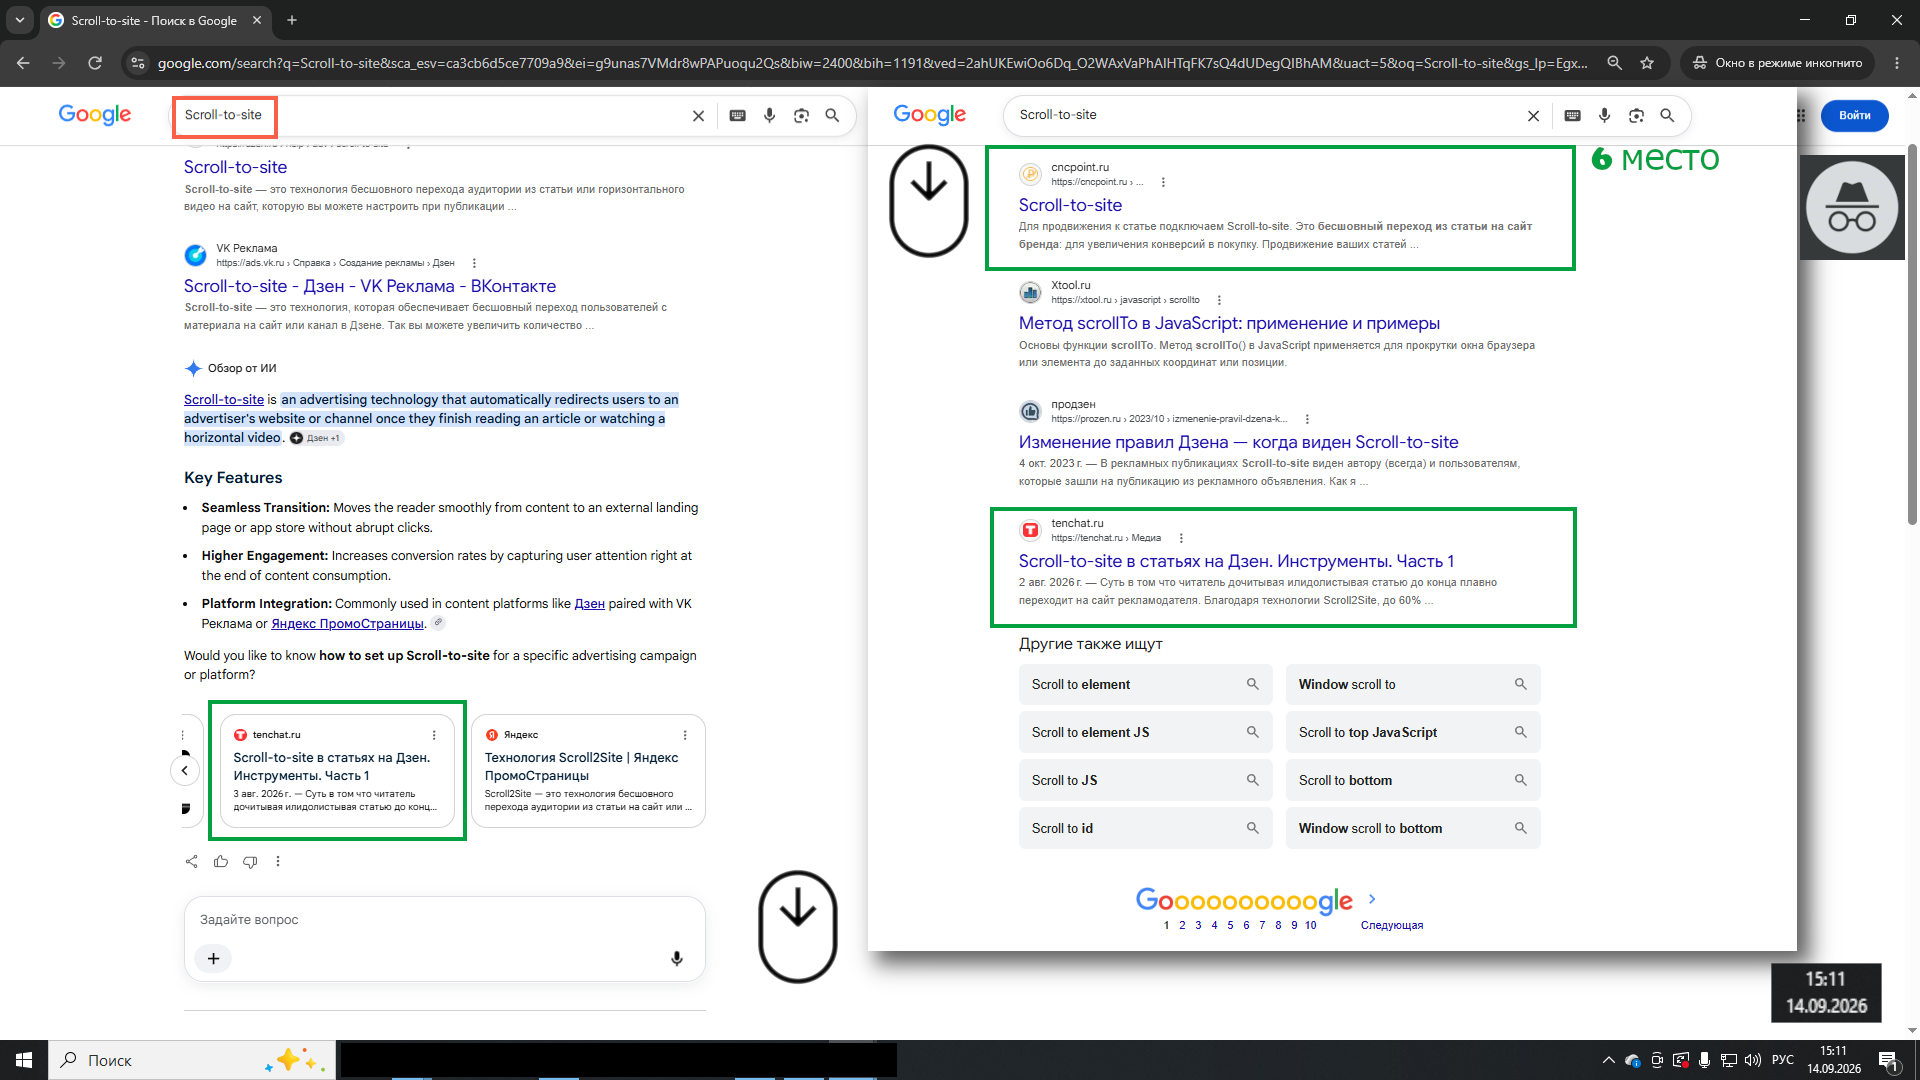Open the Google apps grid icon

point(1801,116)
